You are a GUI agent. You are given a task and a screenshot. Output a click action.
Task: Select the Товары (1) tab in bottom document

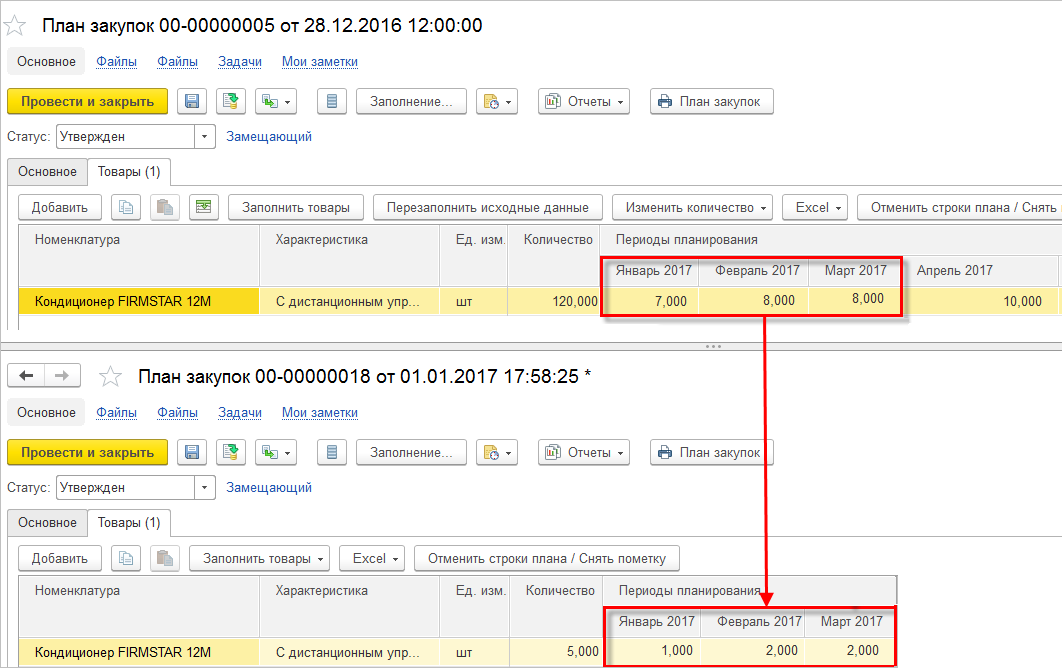pyautogui.click(x=129, y=523)
